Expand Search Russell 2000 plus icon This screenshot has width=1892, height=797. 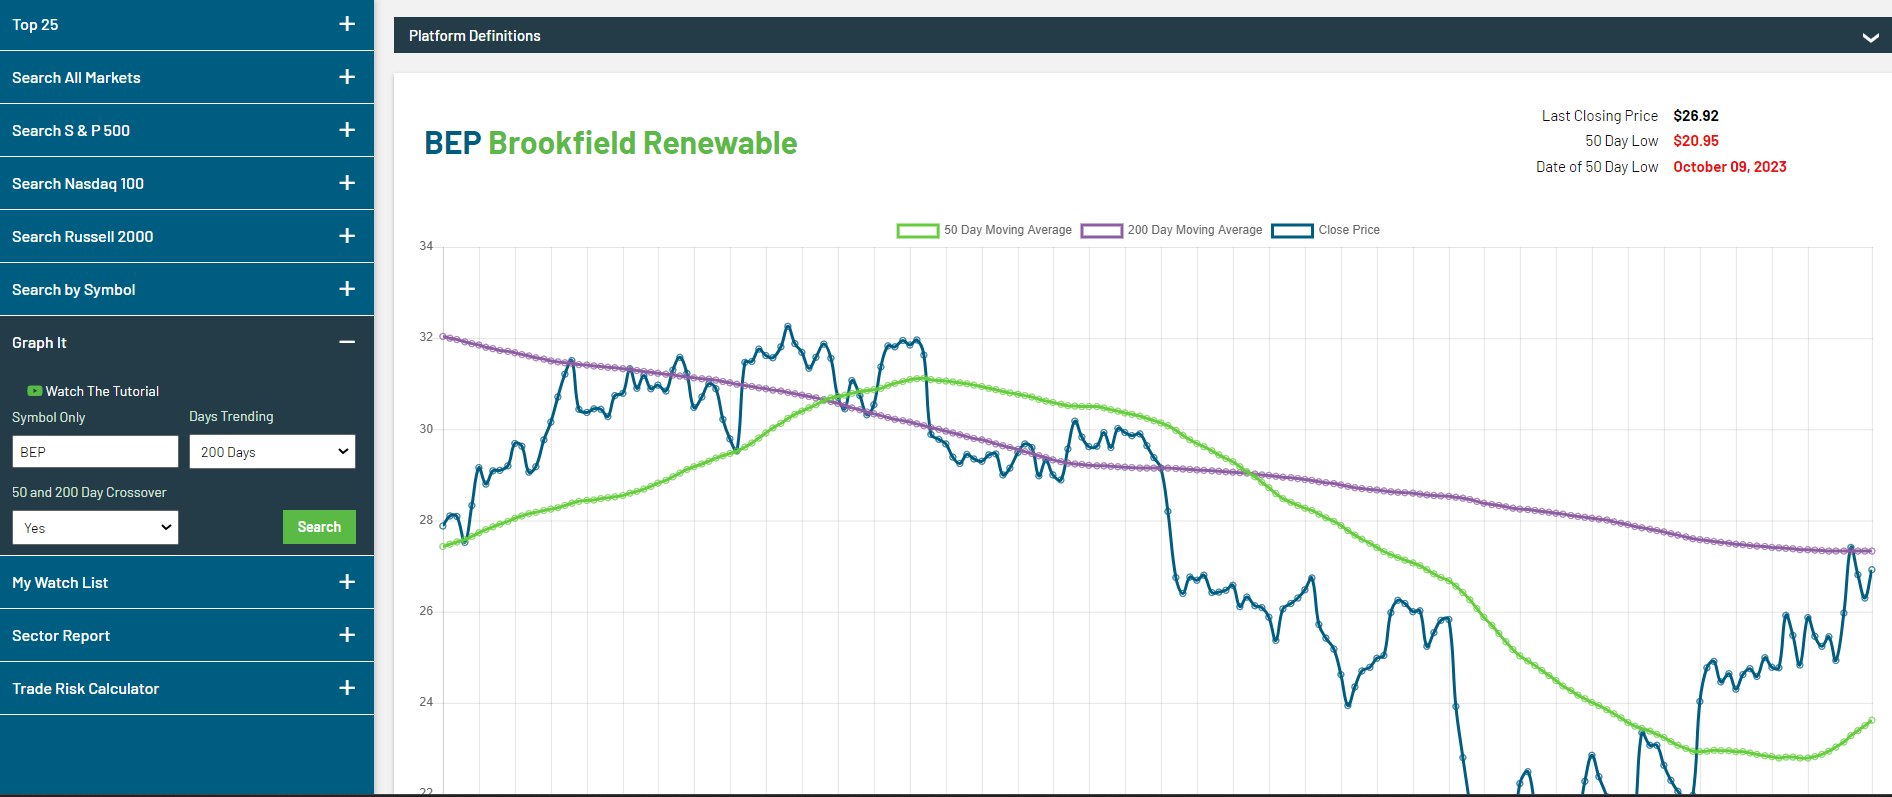(347, 236)
